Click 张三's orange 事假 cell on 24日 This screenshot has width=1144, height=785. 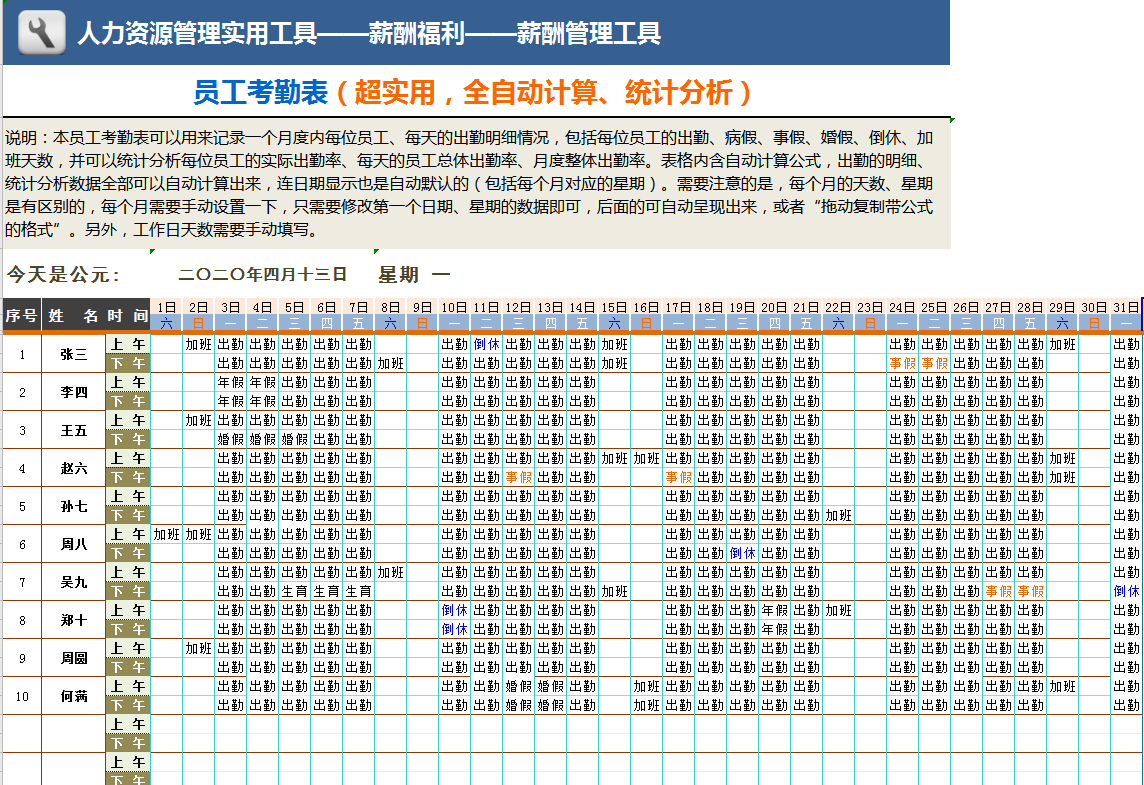[902, 363]
